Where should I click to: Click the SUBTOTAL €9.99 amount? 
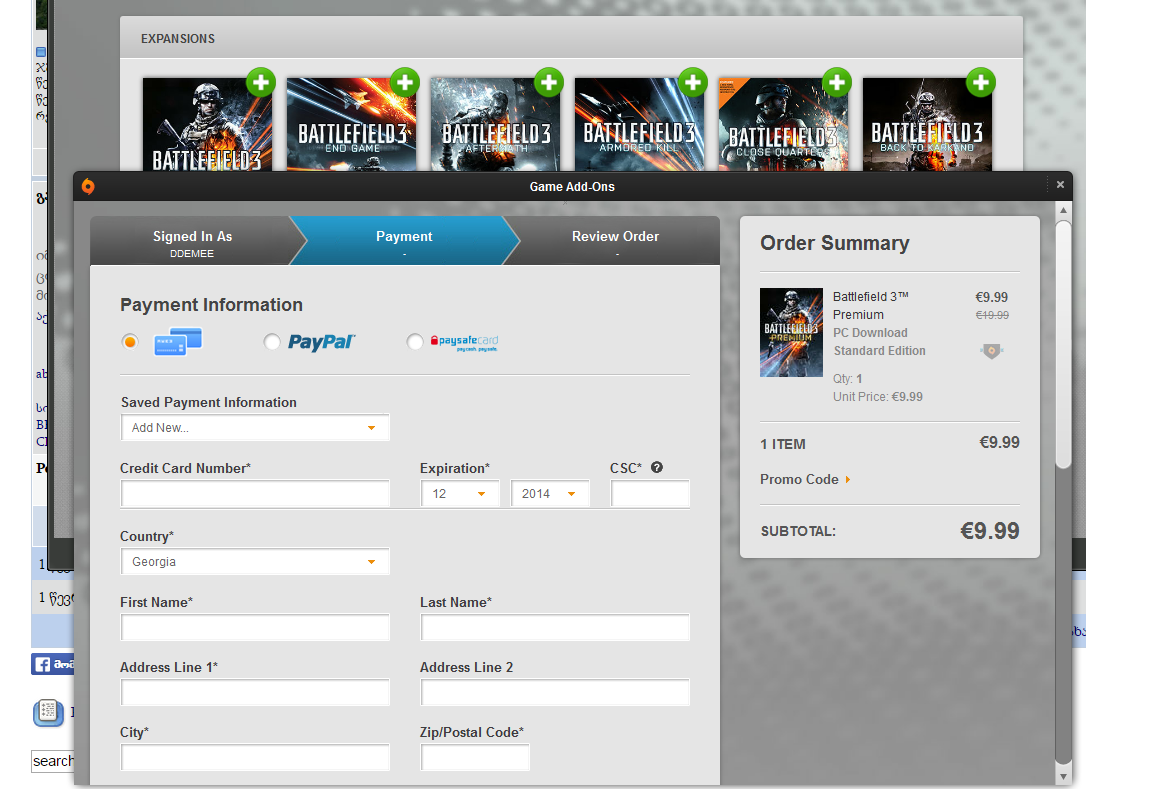coord(990,530)
